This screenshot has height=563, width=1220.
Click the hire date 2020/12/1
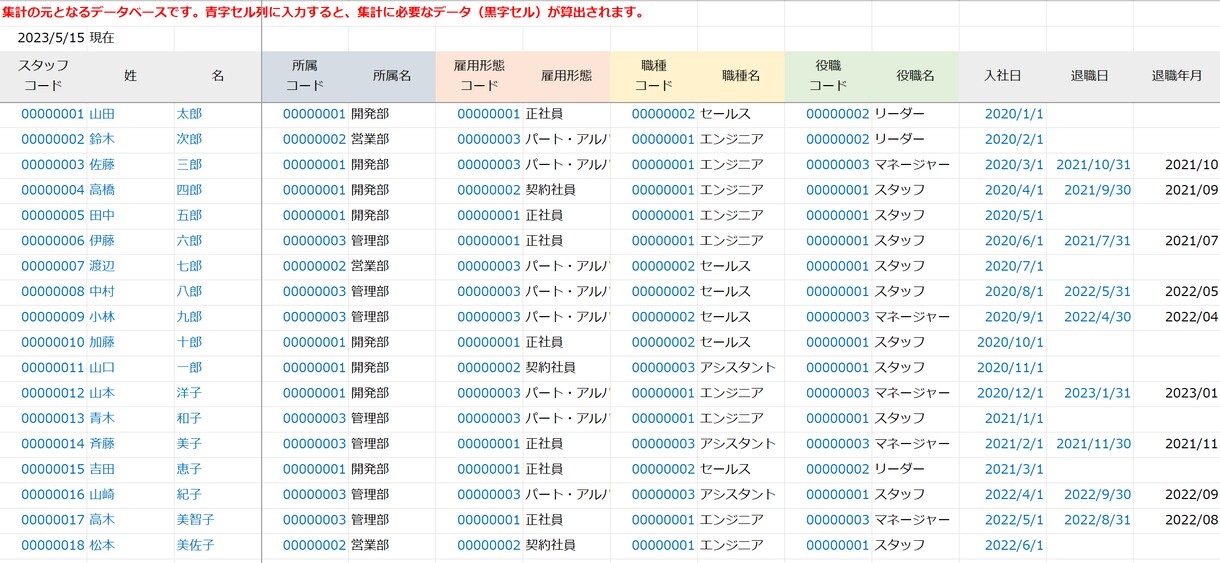click(1010, 393)
